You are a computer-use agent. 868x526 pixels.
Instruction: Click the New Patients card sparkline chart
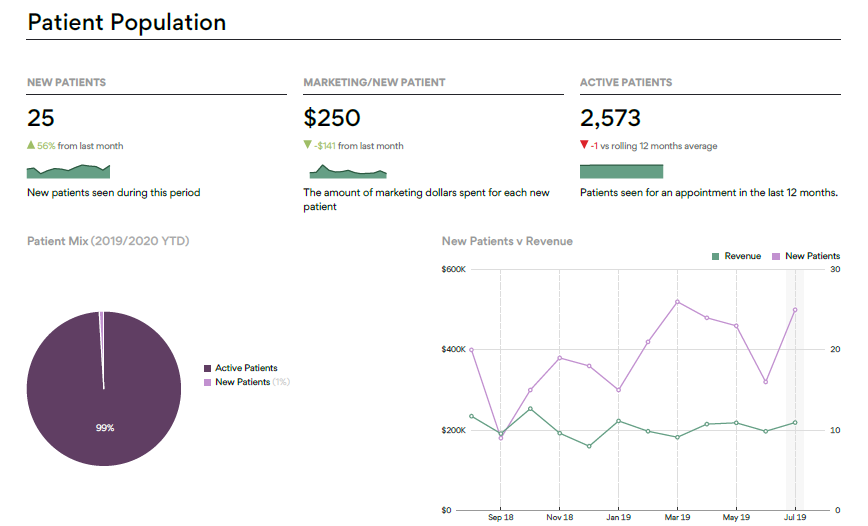click(68, 171)
